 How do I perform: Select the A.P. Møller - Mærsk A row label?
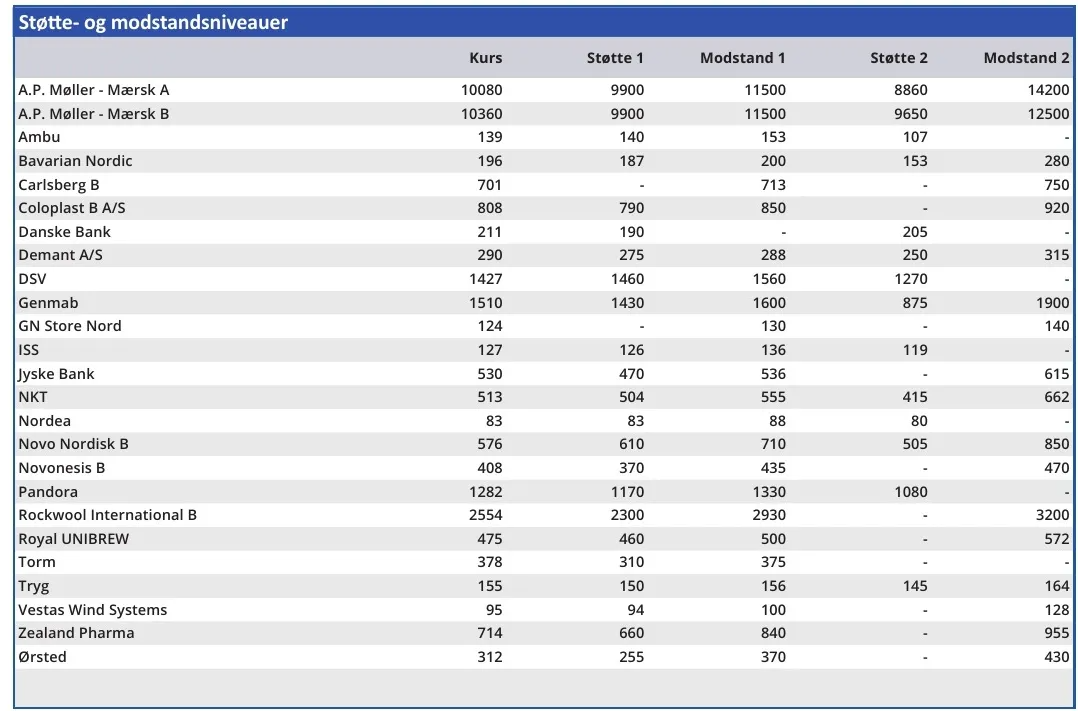[94, 90]
